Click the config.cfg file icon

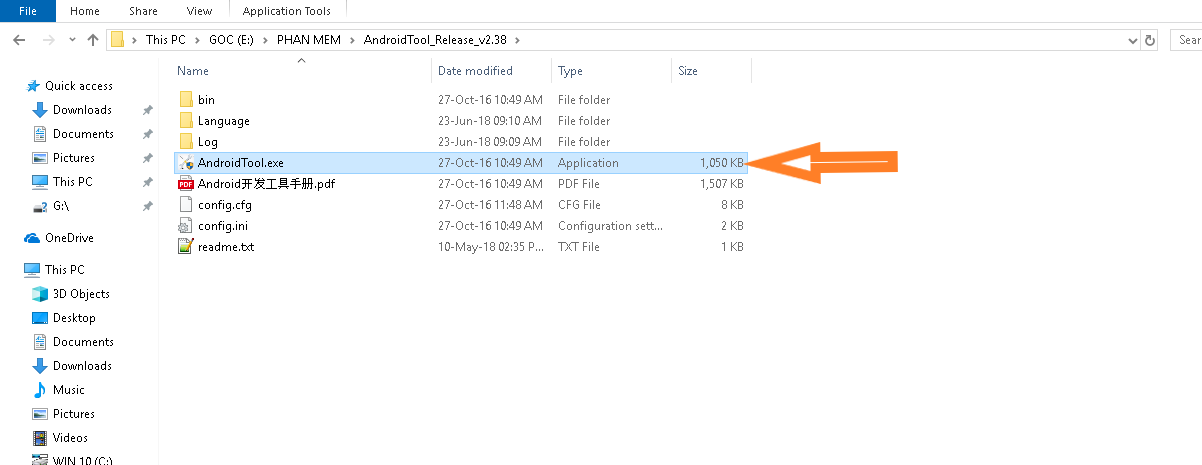(185, 205)
